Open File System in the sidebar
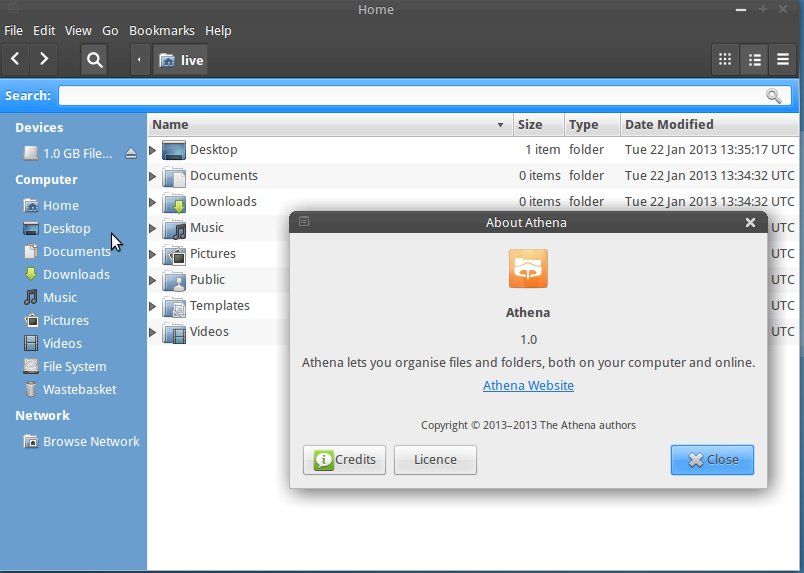804x573 pixels. (65, 366)
